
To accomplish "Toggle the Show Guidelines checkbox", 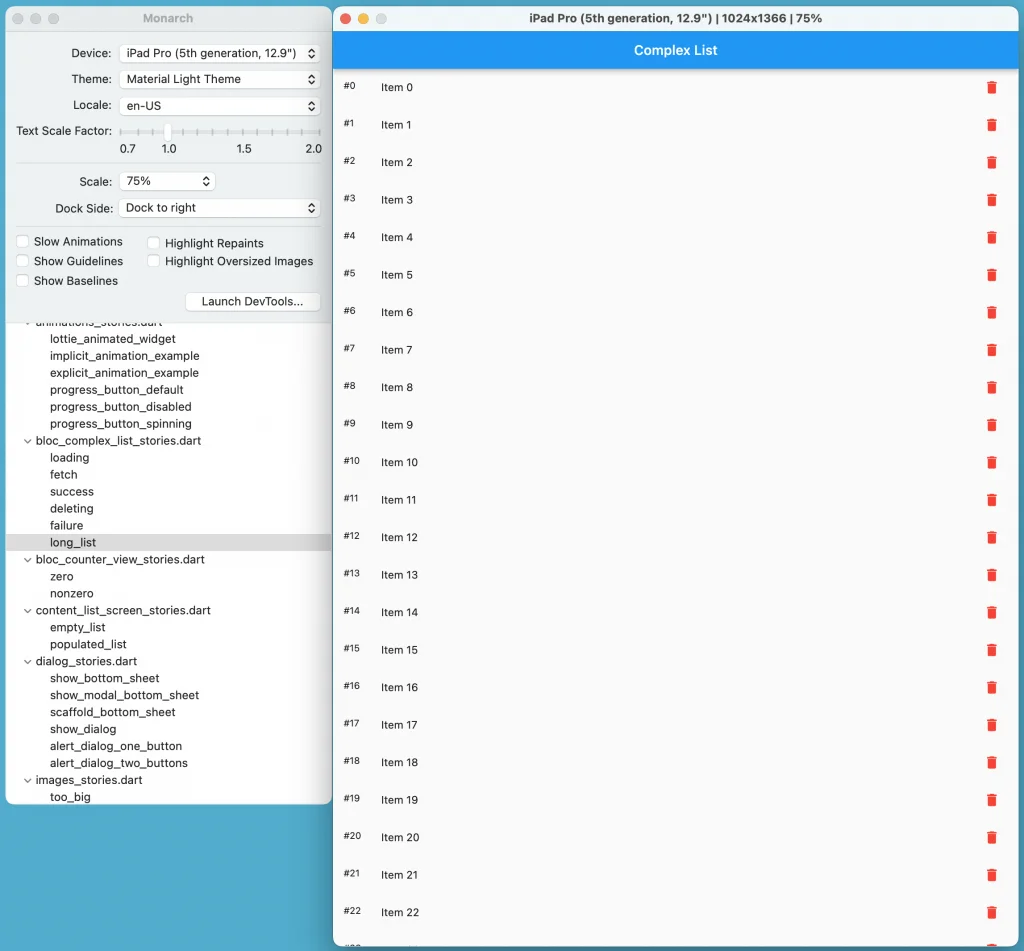I will [23, 261].
